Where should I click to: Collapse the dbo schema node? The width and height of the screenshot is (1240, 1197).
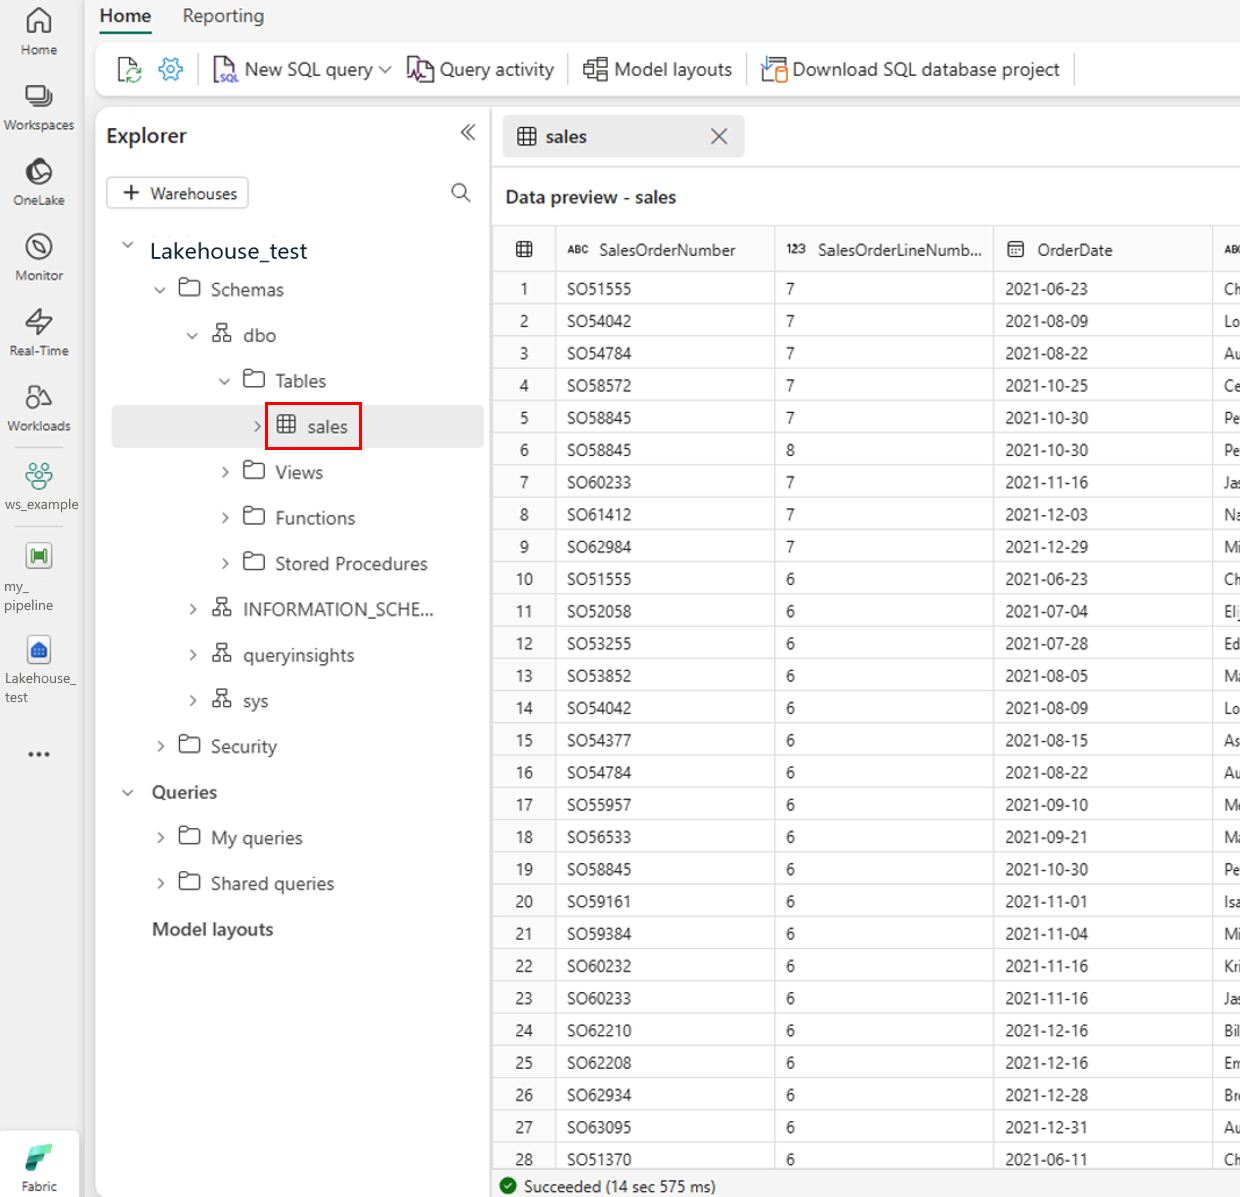point(192,336)
